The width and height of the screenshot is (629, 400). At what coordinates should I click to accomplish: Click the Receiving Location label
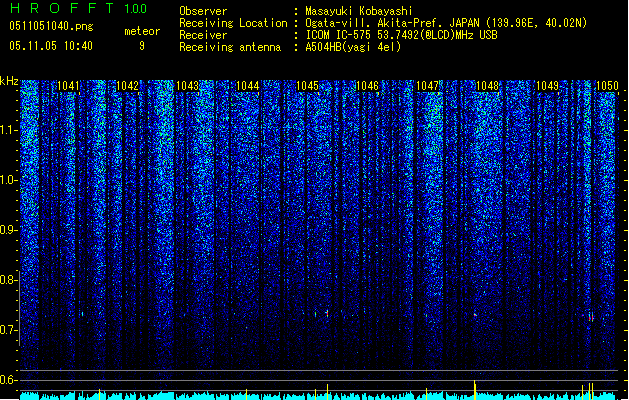(233, 23)
